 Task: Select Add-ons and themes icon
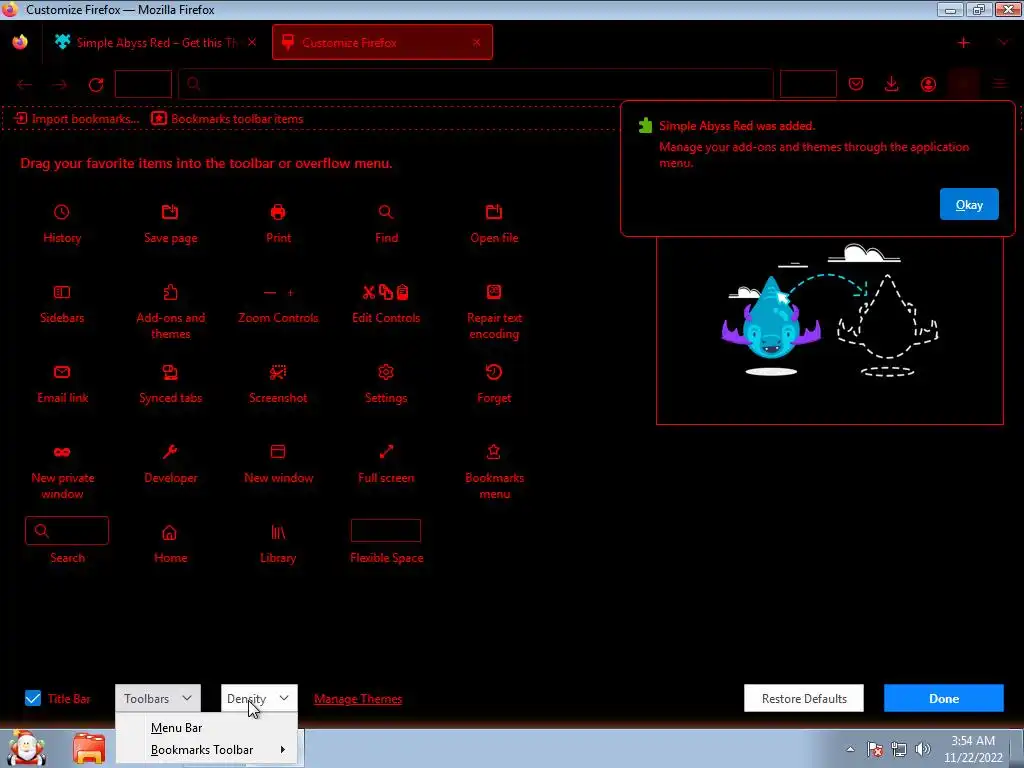(170, 292)
